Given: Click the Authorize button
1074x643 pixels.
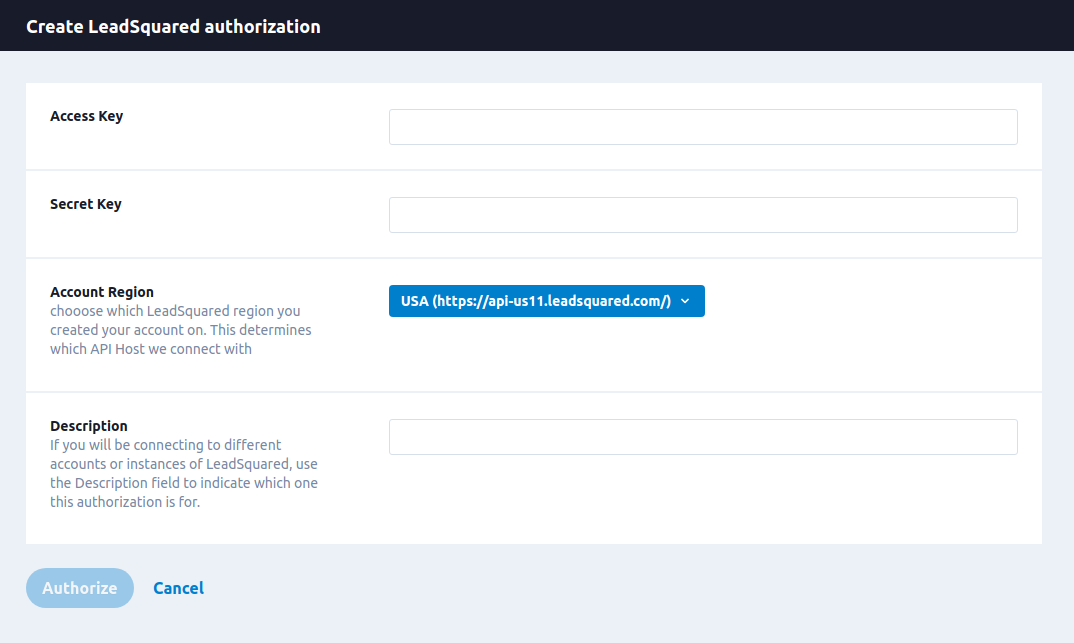Looking at the screenshot, I should coord(79,588).
